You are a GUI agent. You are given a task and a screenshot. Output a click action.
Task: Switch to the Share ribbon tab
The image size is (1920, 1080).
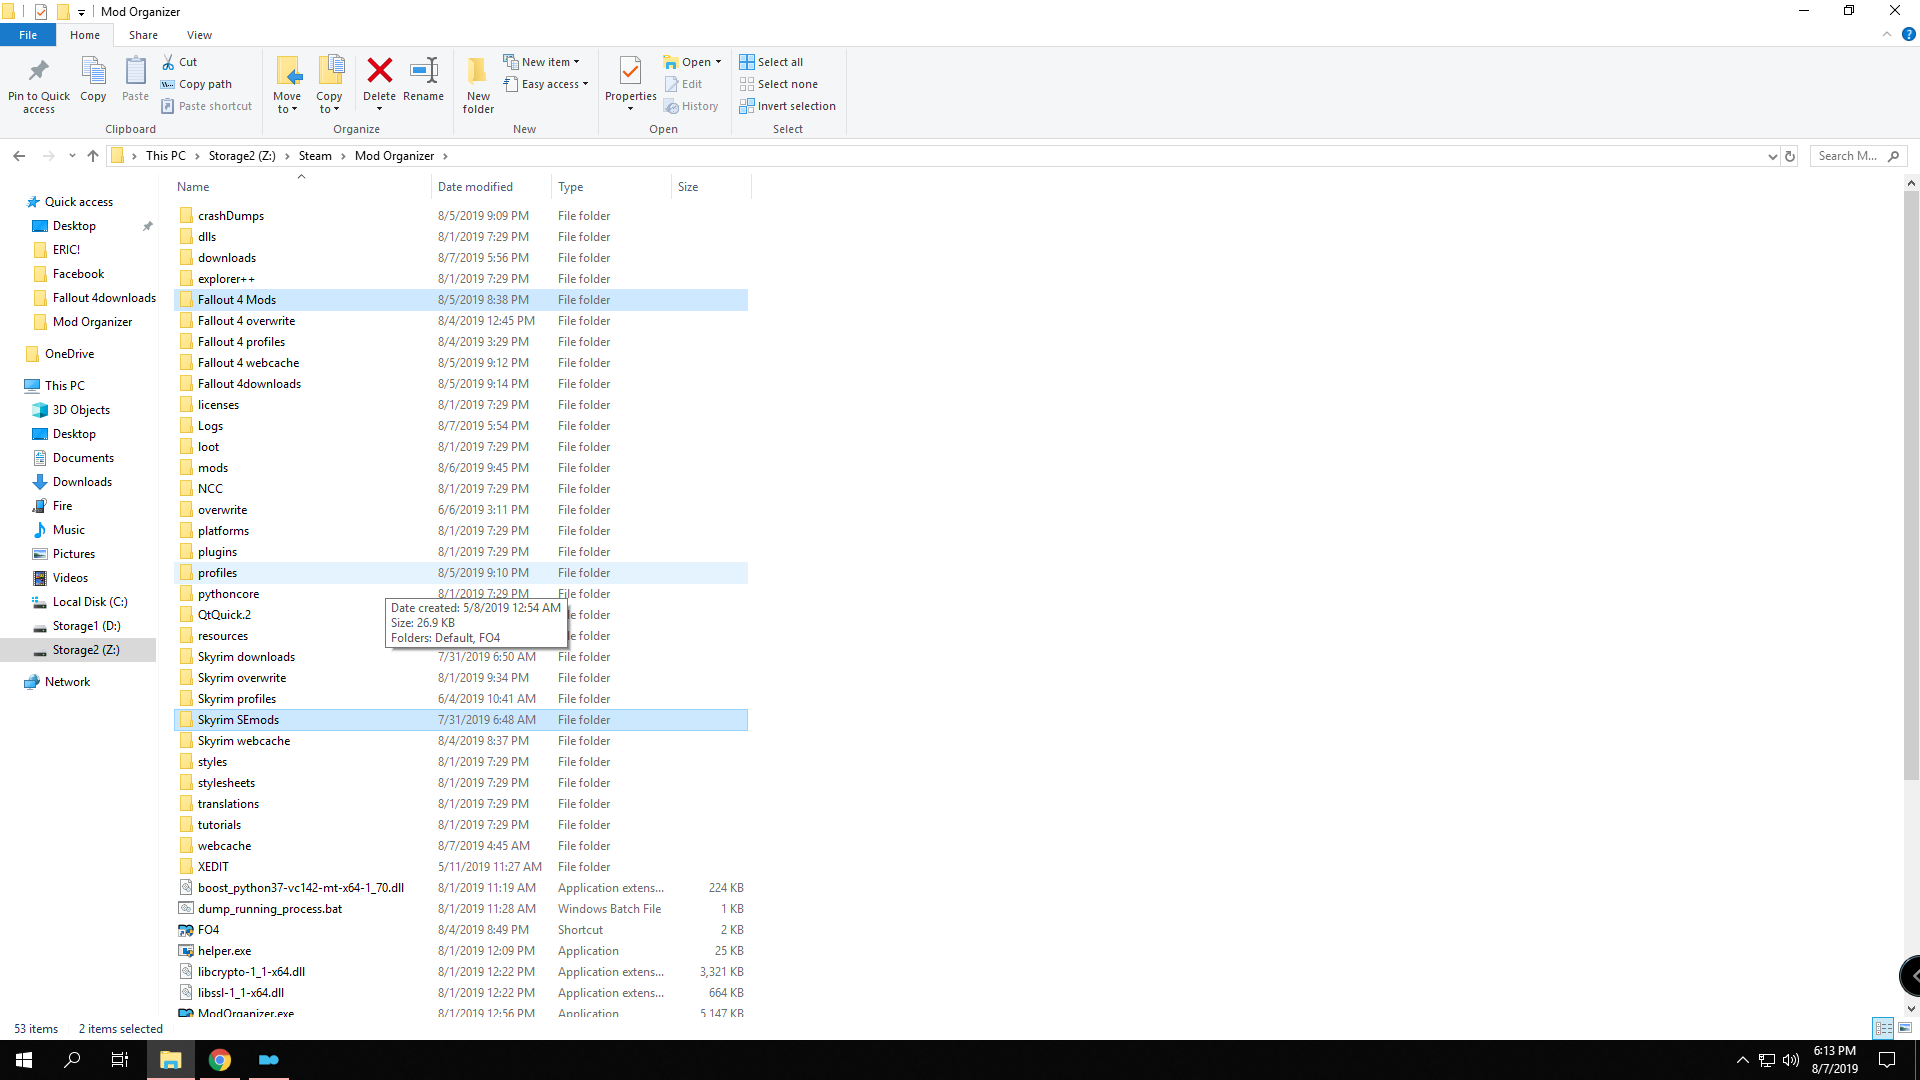pyautogui.click(x=143, y=34)
